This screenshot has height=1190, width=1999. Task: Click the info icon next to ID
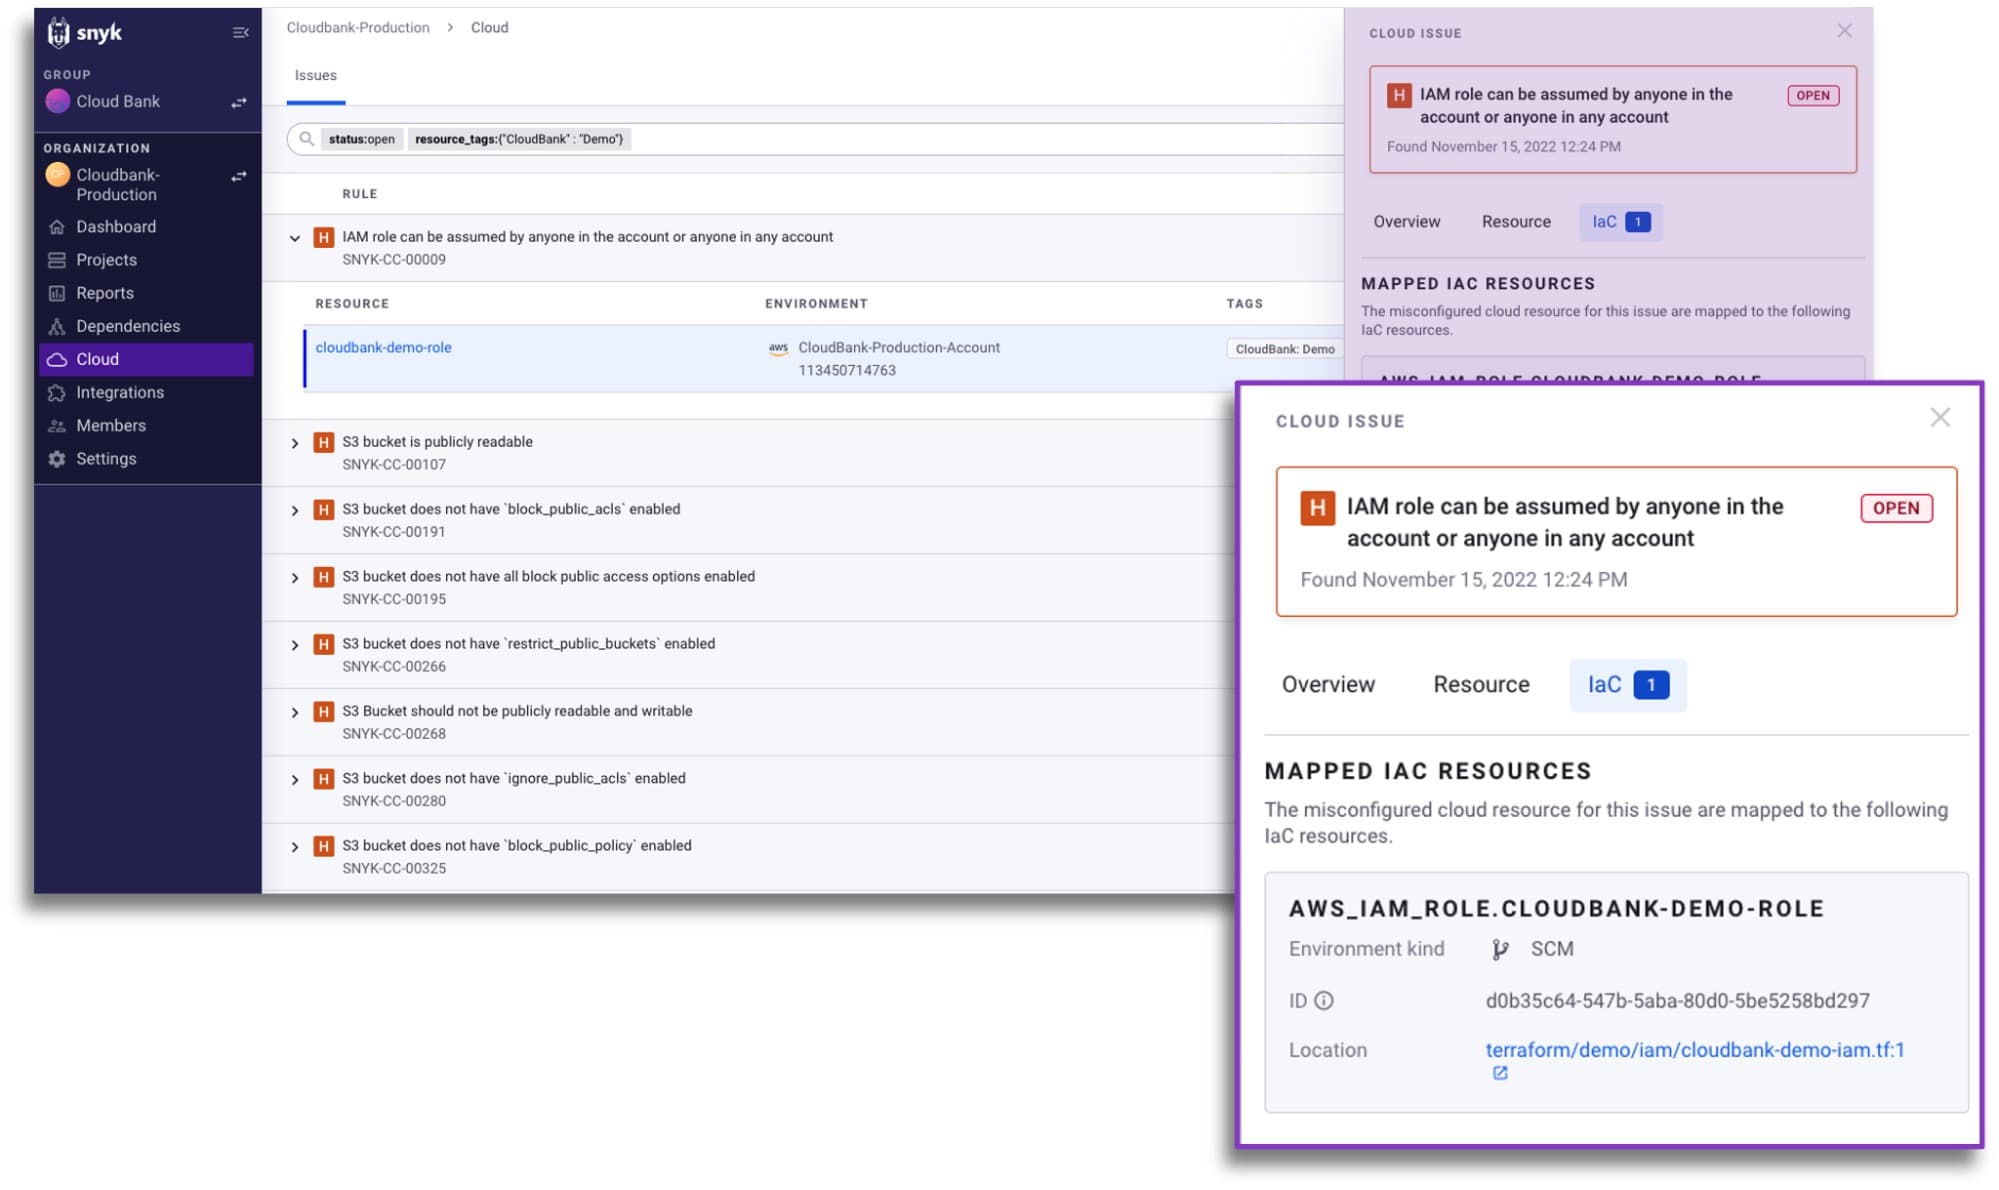point(1325,1000)
